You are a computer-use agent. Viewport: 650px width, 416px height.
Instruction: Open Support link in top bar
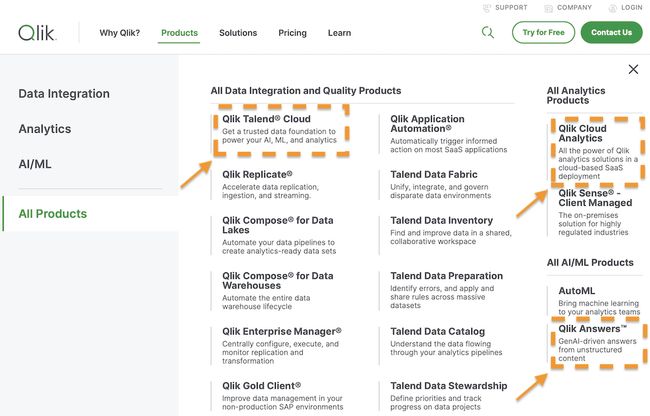506,7
